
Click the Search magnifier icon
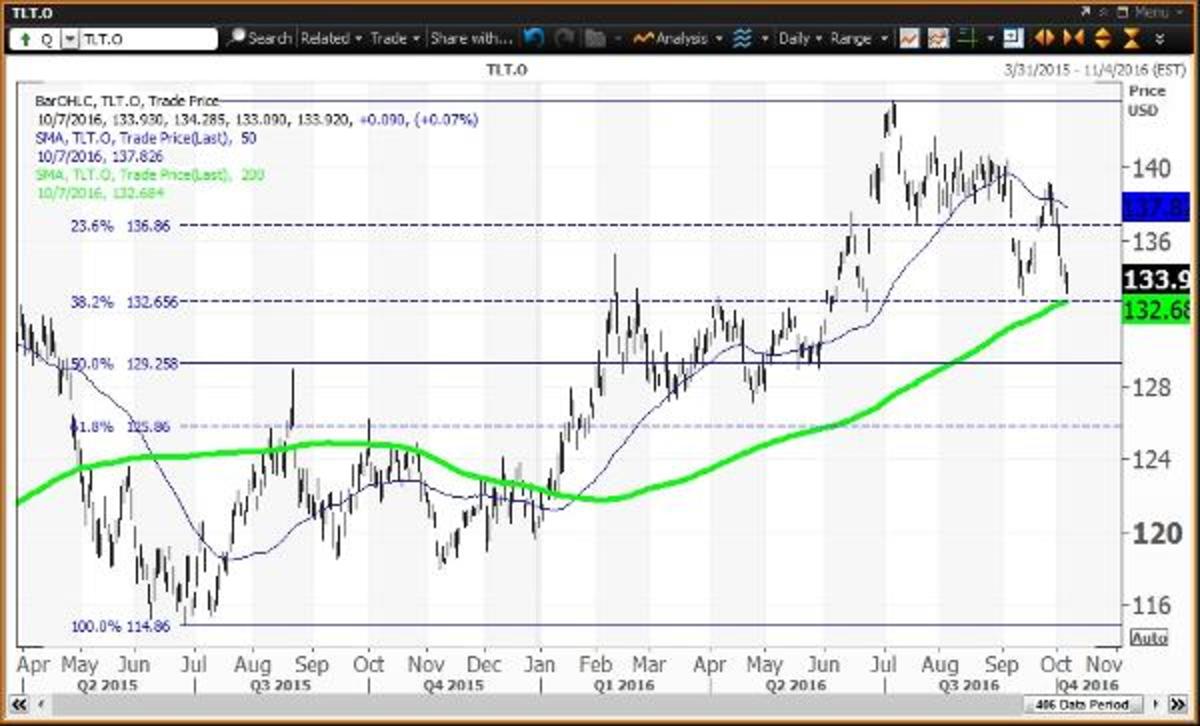click(x=236, y=38)
